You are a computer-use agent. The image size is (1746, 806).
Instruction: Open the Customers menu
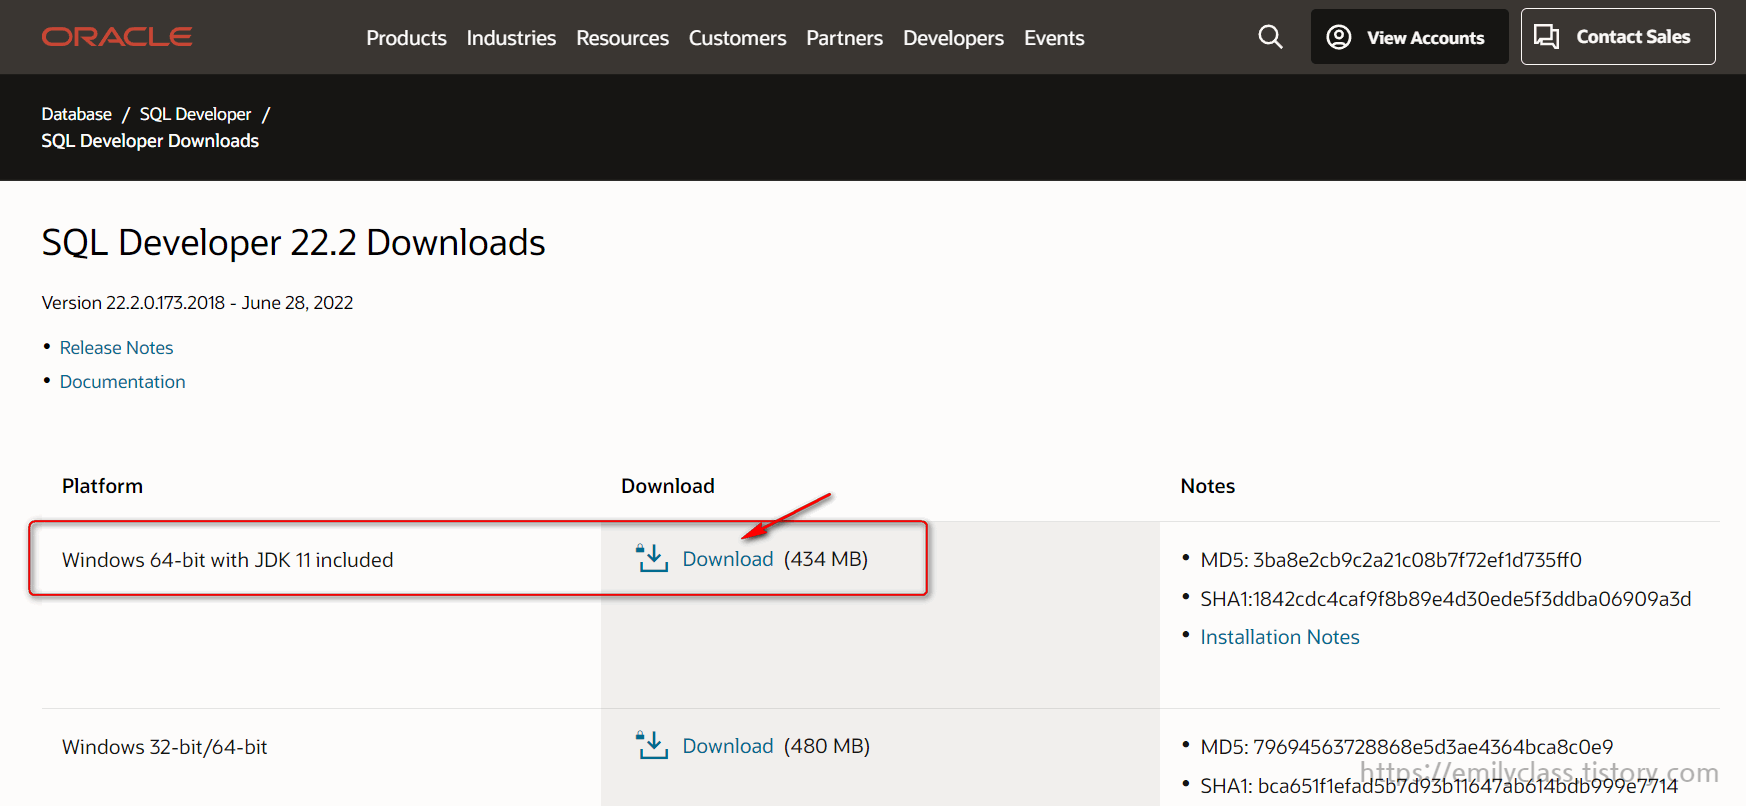pyautogui.click(x=737, y=38)
